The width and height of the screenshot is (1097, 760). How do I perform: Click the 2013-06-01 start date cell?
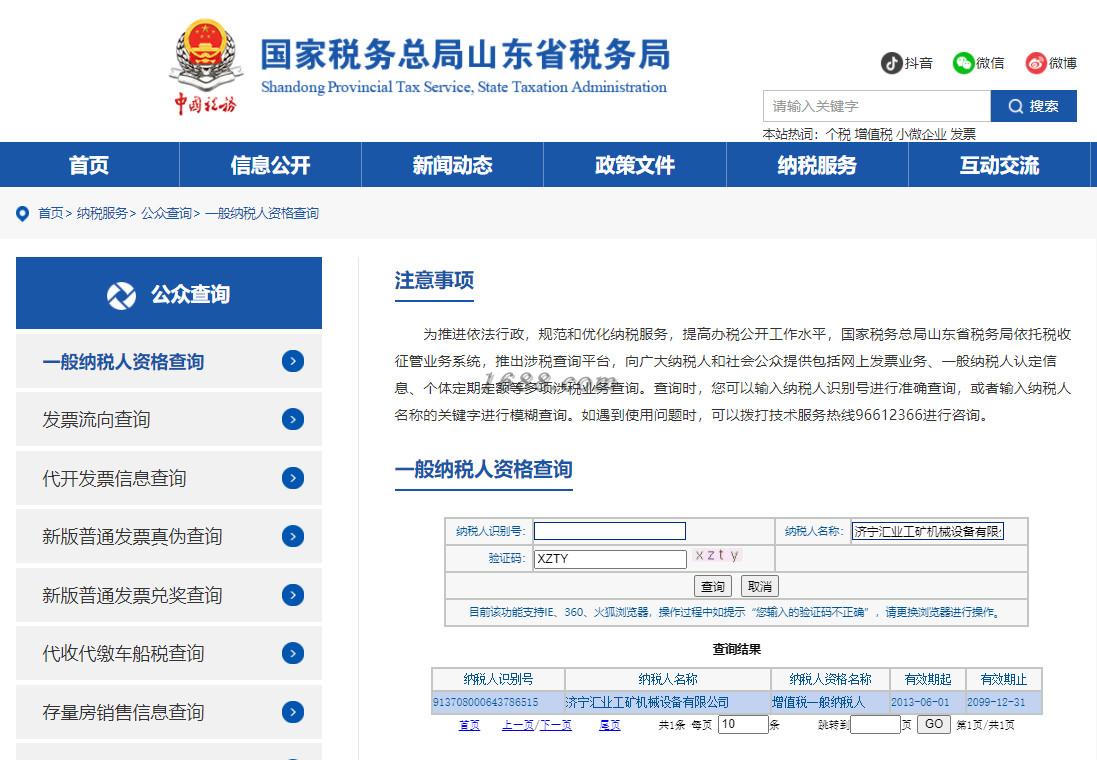[x=928, y=702]
